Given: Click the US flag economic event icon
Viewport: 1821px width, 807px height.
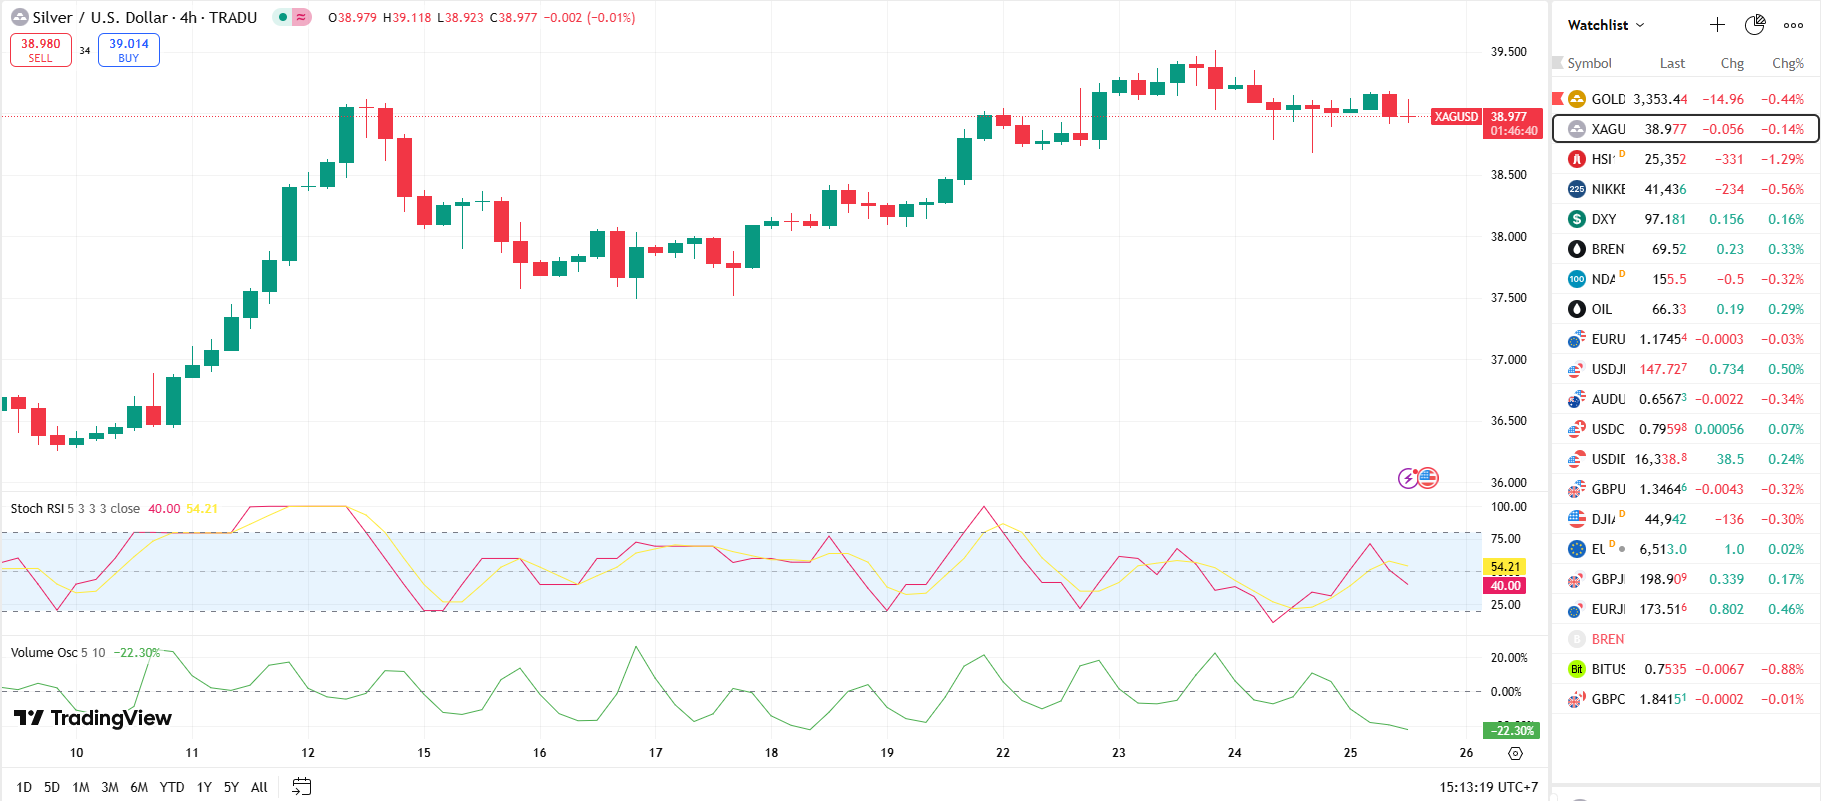Looking at the screenshot, I should pos(1428,478).
